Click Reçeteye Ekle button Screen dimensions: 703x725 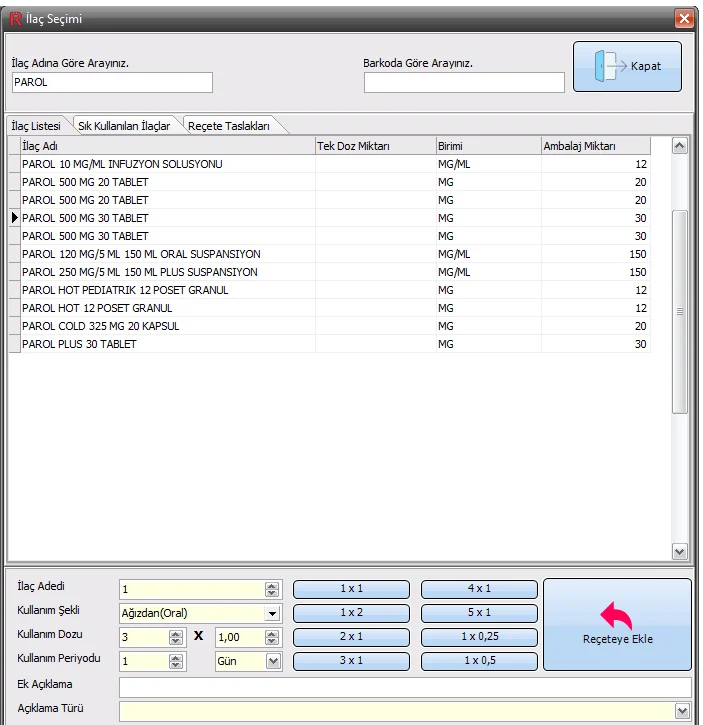617,624
